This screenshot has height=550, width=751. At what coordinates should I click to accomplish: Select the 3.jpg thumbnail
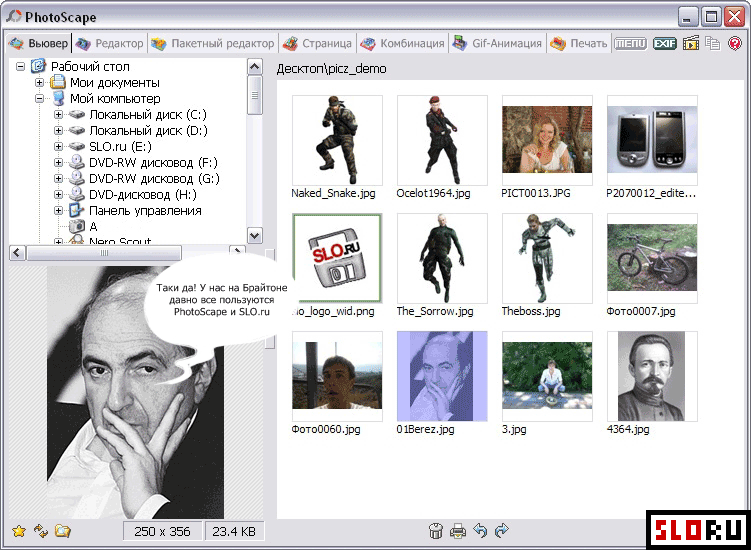pos(547,376)
